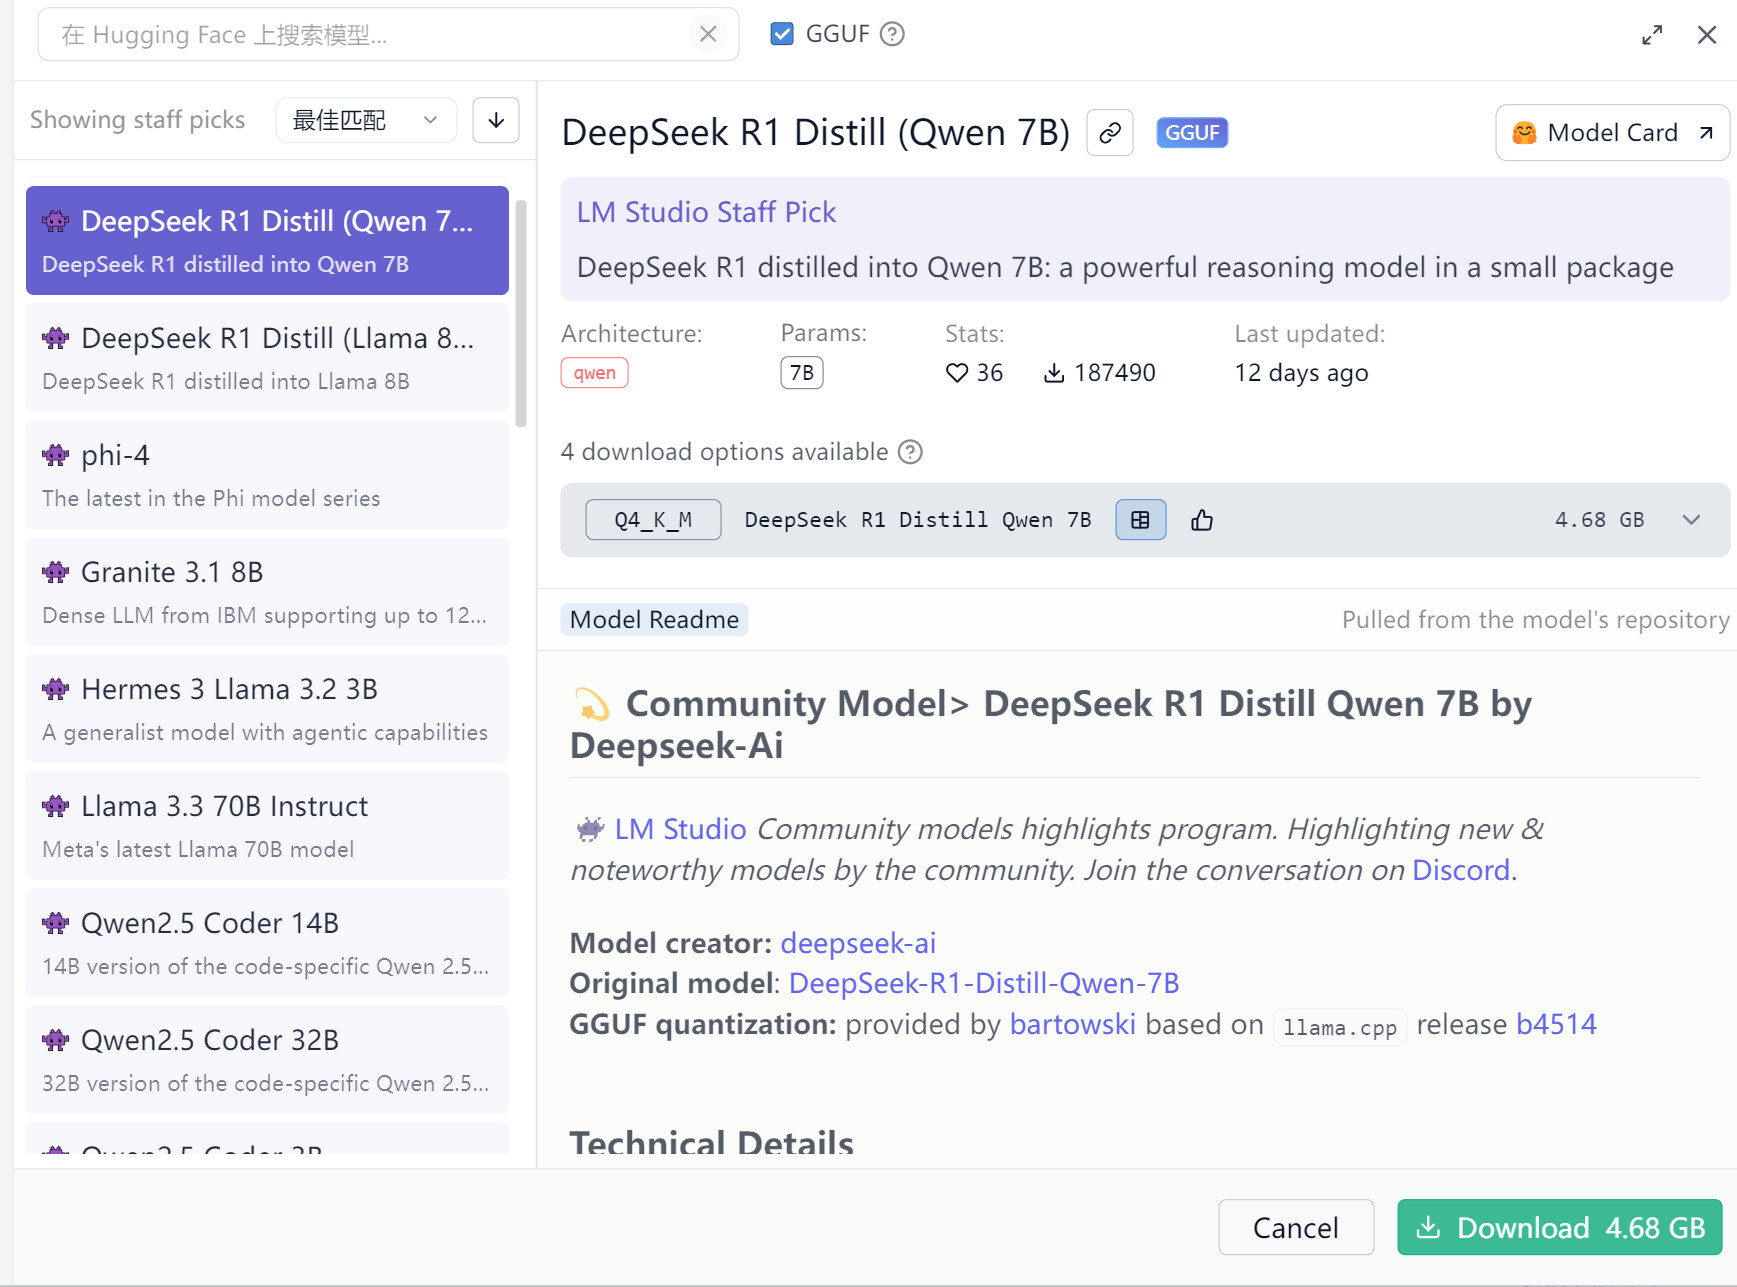This screenshot has height=1287, width=1737.
Task: Select Qwen2.5 Coder 32B entry
Action: pos(267,1060)
